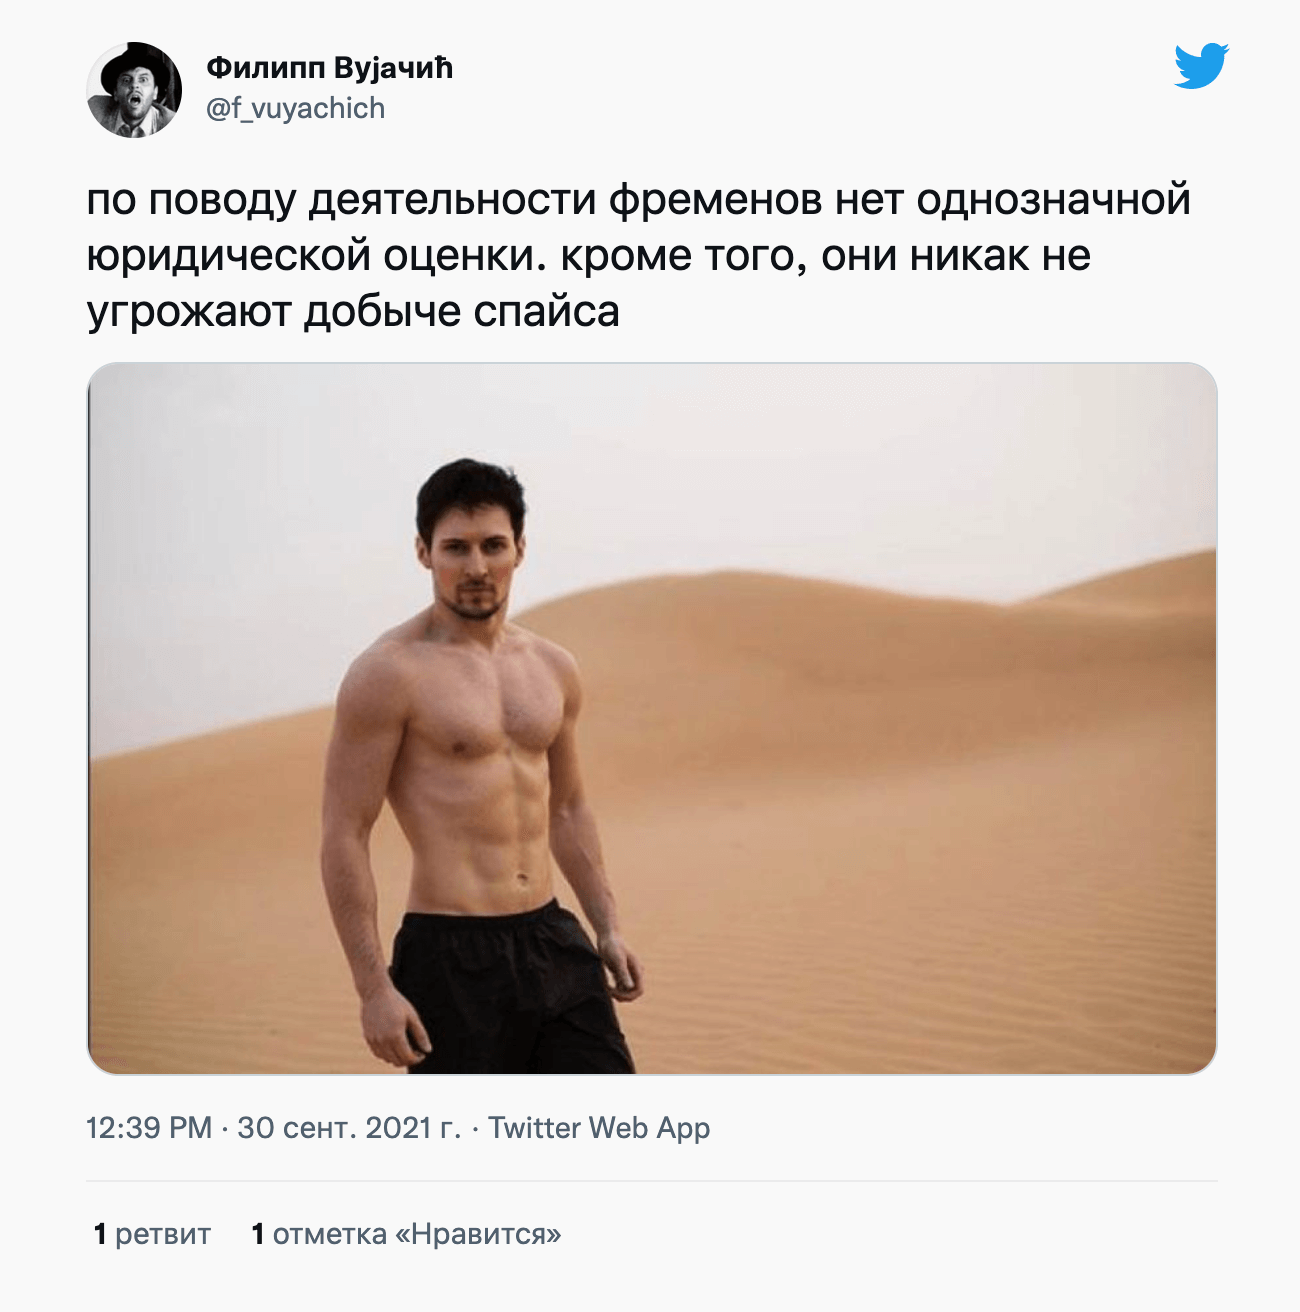This screenshot has height=1312, width=1300.
Task: View the 1 отметка «Нравится» list
Action: tap(406, 1234)
